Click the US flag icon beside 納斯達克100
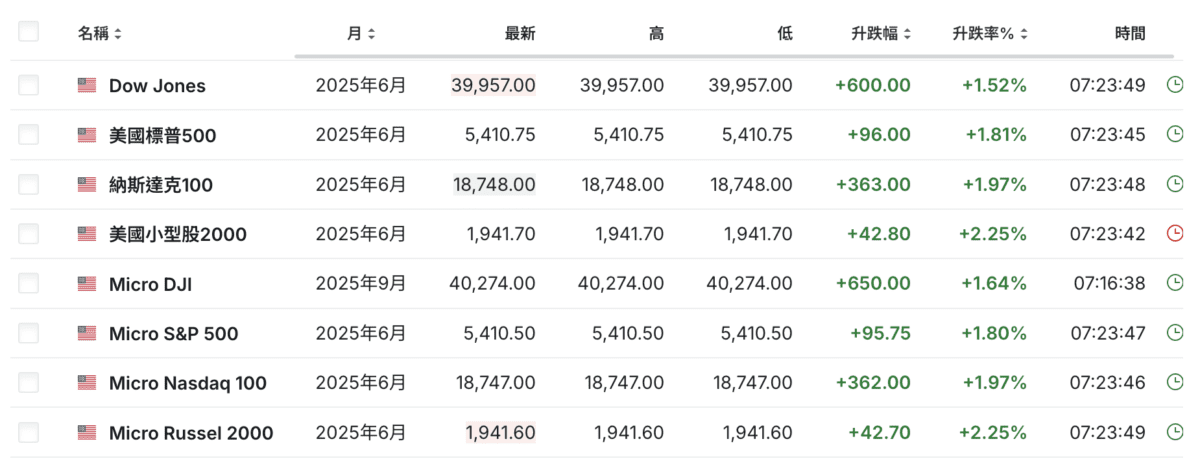 pyautogui.click(x=87, y=185)
